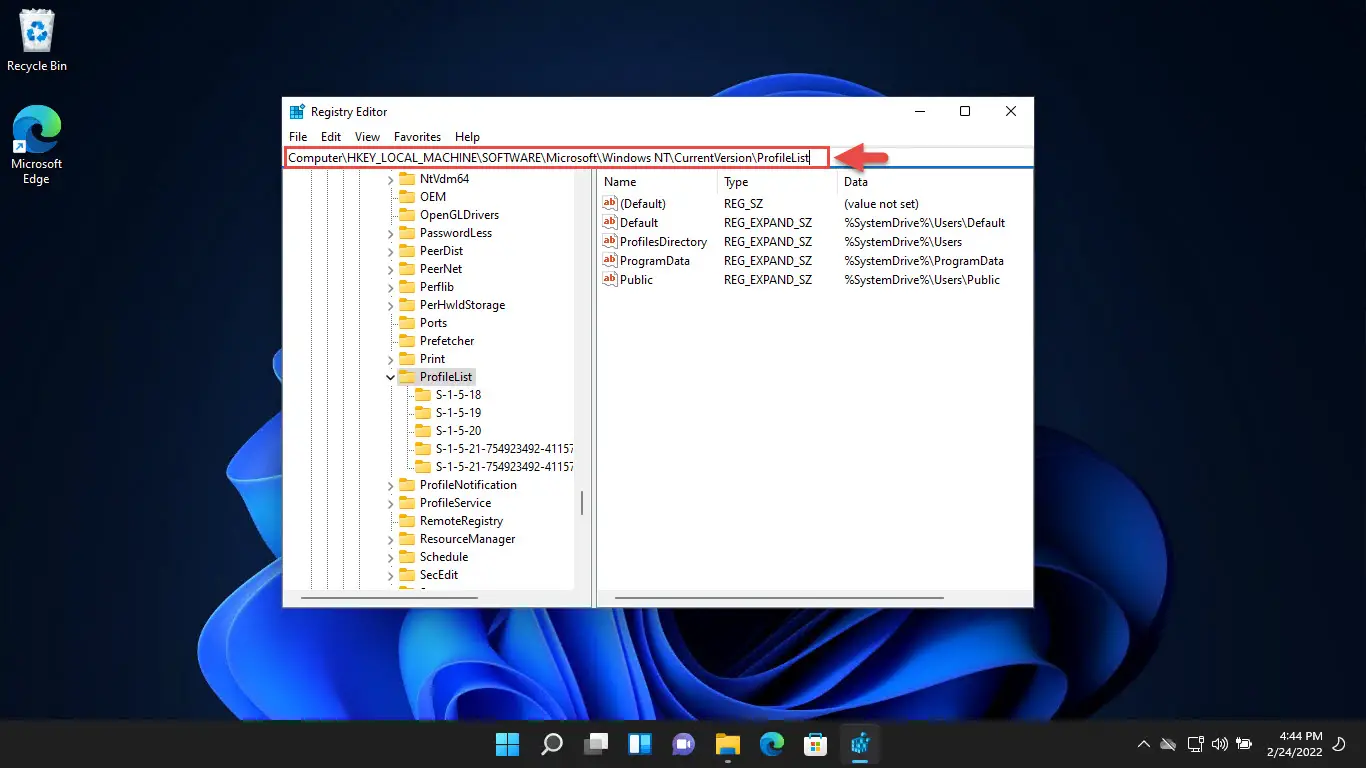
Task: Select the Schedule key
Action: tap(443, 557)
